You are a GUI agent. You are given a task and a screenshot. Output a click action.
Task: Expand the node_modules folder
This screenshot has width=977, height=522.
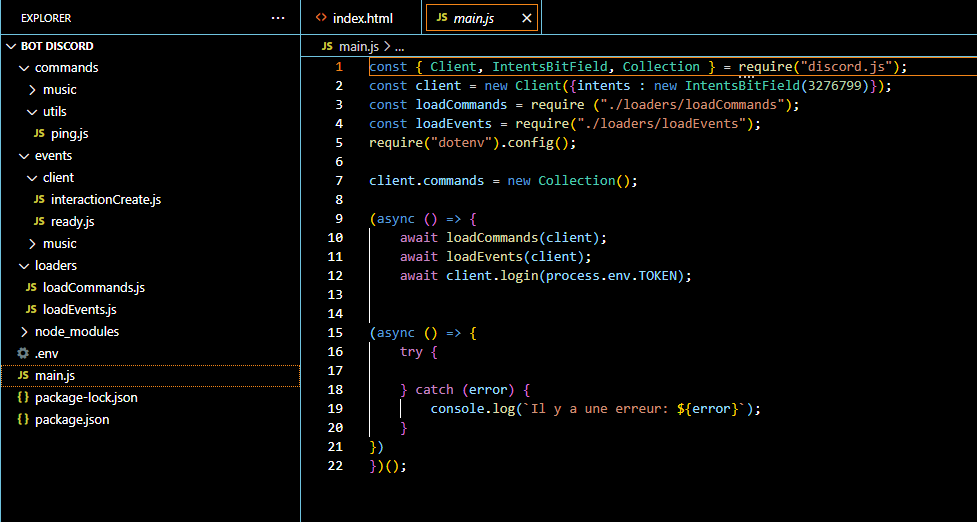tap(24, 332)
